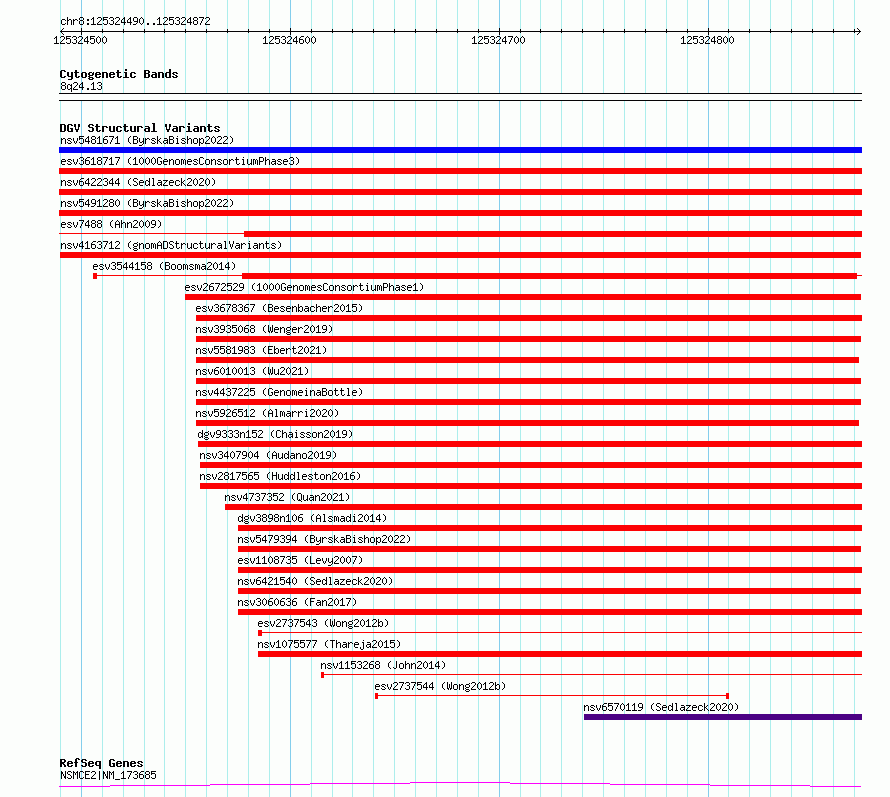Click the red esv3618717 variant bar

[460, 171]
